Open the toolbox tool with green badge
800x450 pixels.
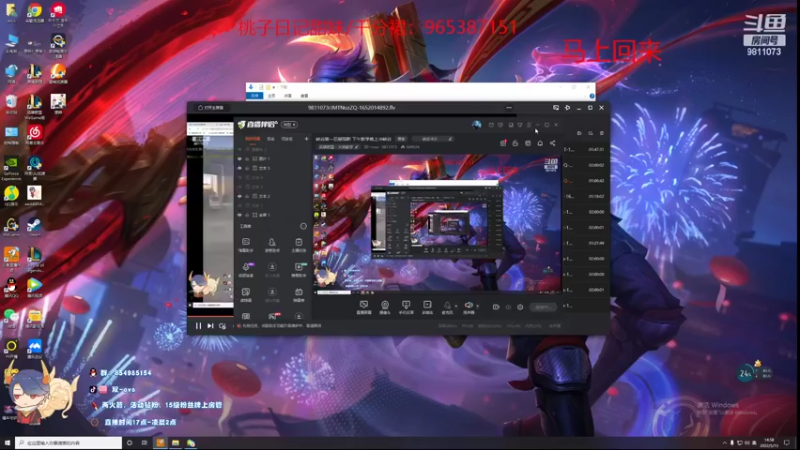coord(299,269)
